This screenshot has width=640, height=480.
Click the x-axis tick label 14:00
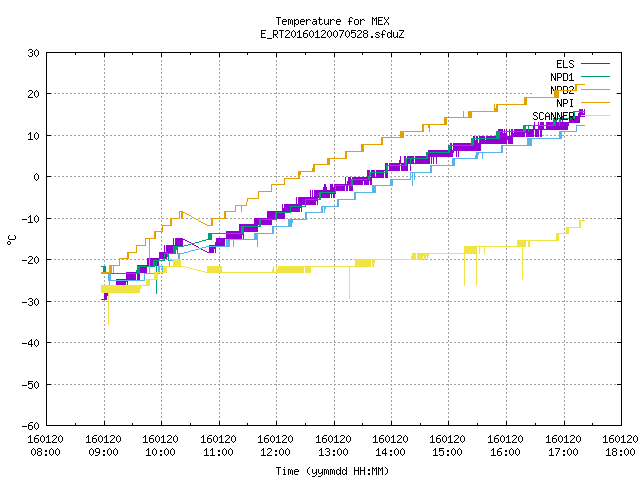pos(391,452)
